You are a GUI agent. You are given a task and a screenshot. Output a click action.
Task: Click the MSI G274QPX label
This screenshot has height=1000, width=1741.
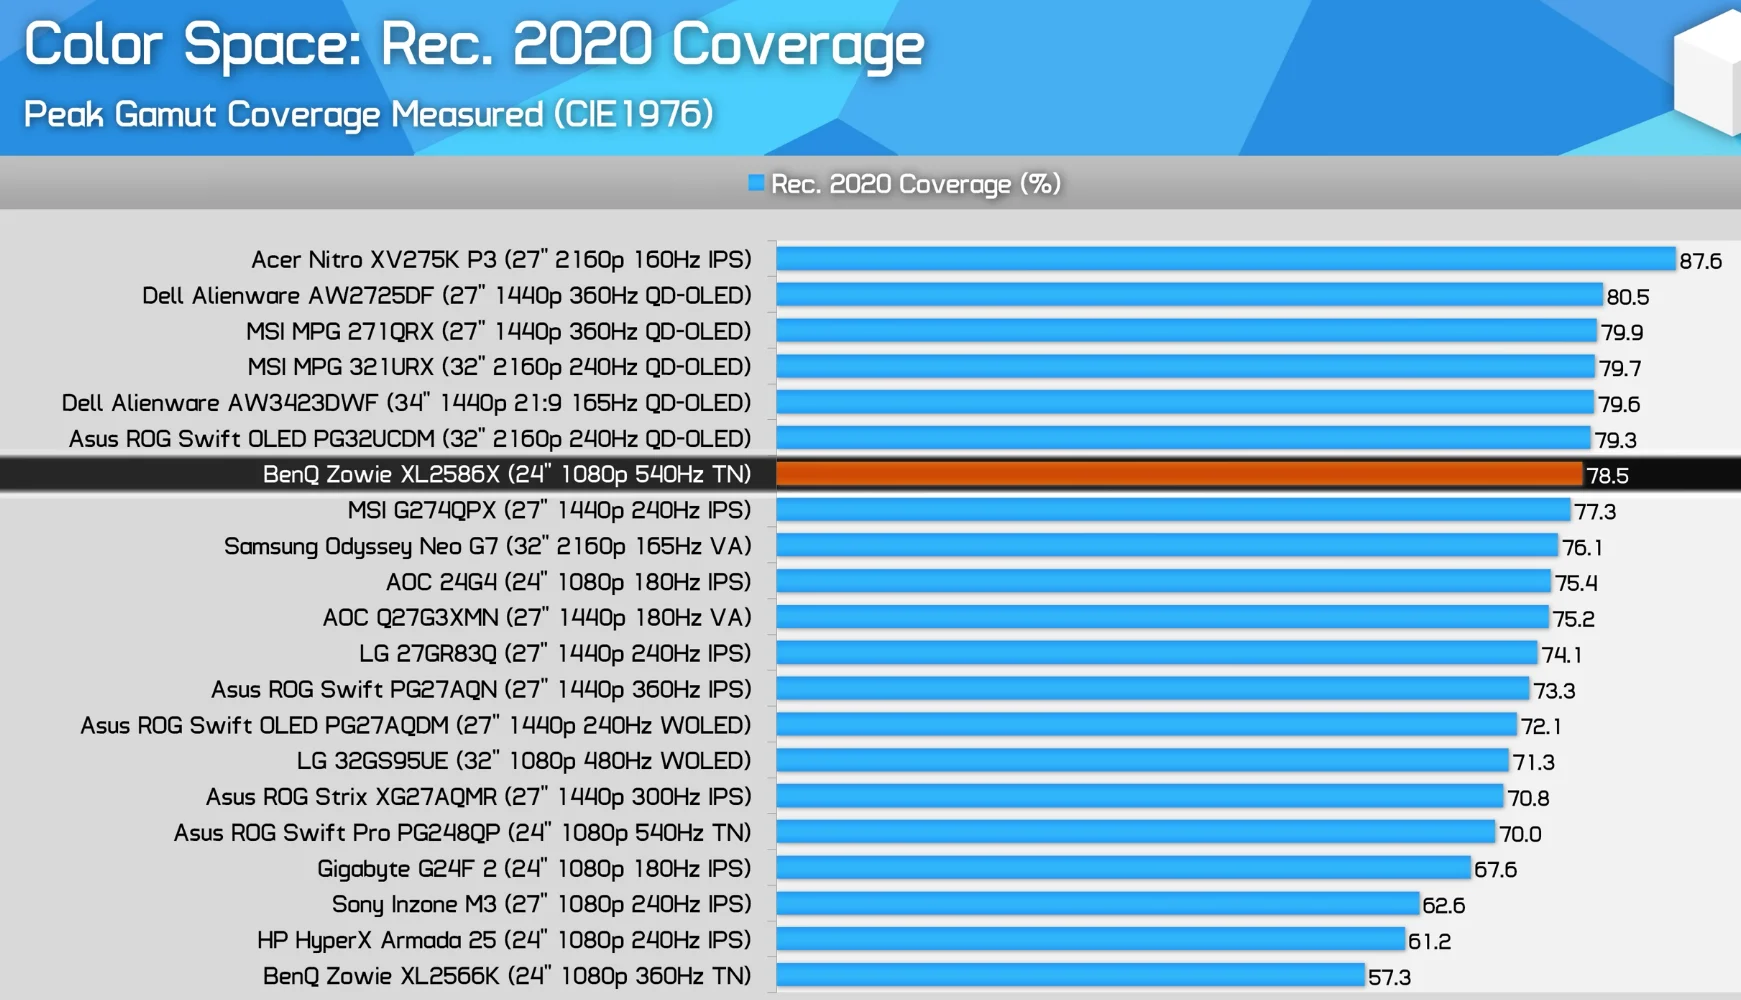pos(550,510)
